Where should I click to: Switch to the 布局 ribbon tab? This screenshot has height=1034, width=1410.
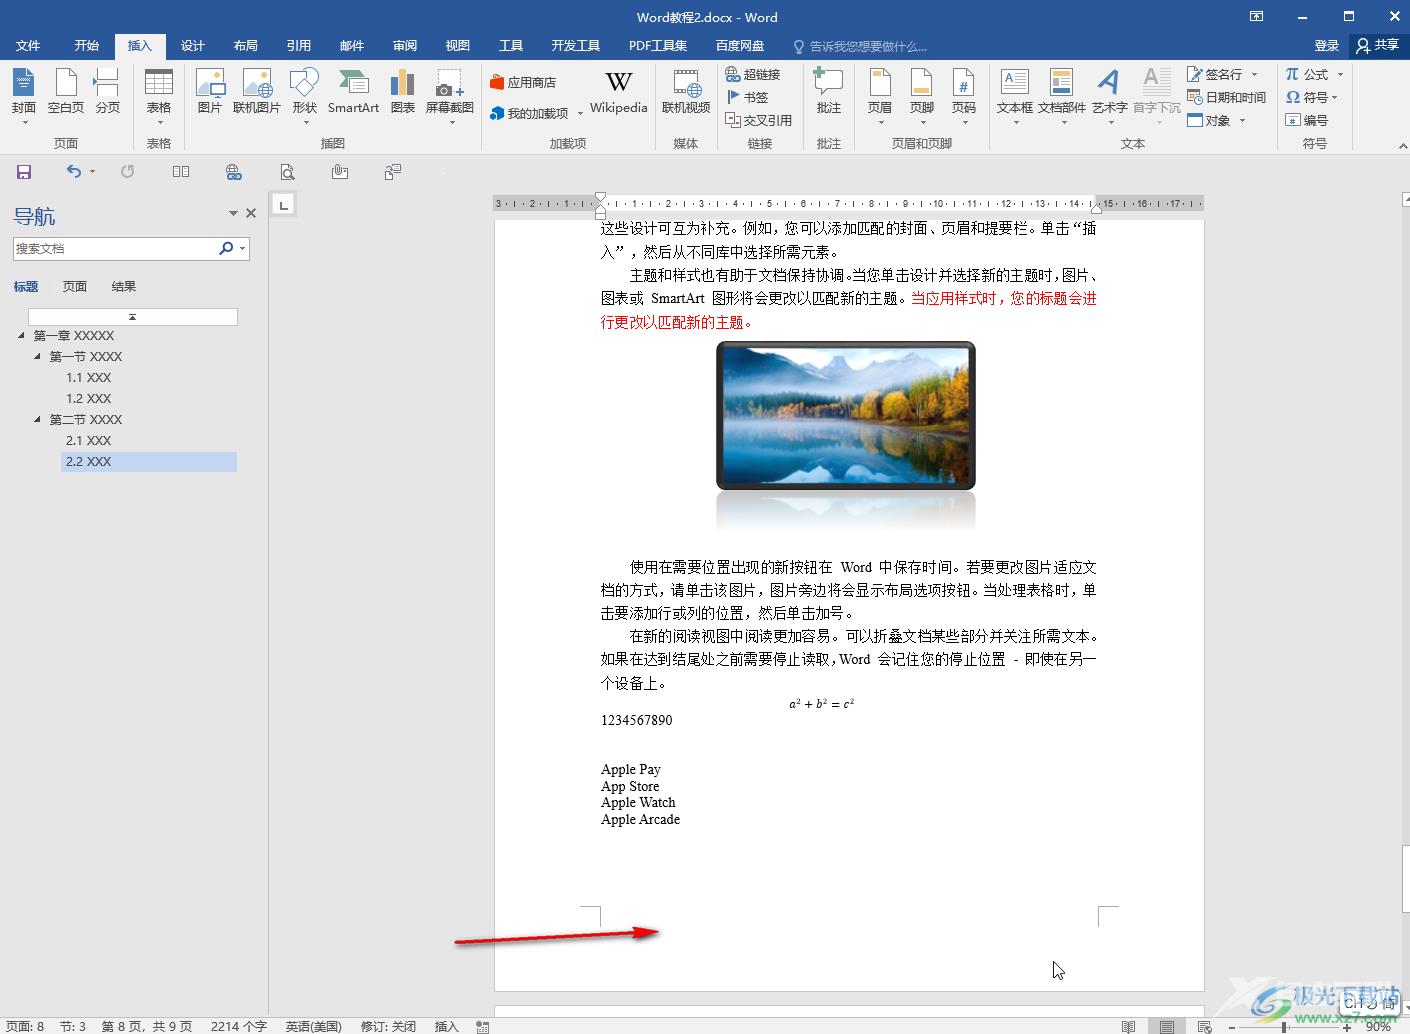(x=246, y=46)
